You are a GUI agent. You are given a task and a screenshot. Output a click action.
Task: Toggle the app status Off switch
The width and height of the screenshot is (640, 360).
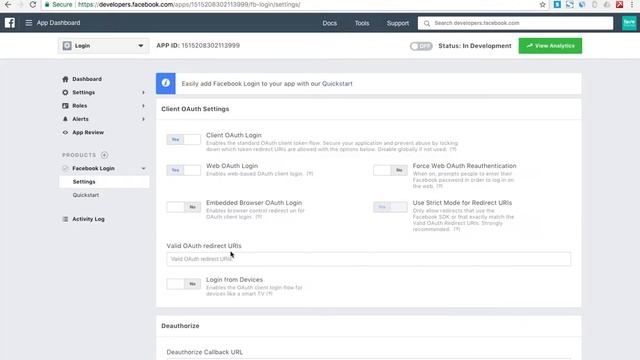coord(421,46)
